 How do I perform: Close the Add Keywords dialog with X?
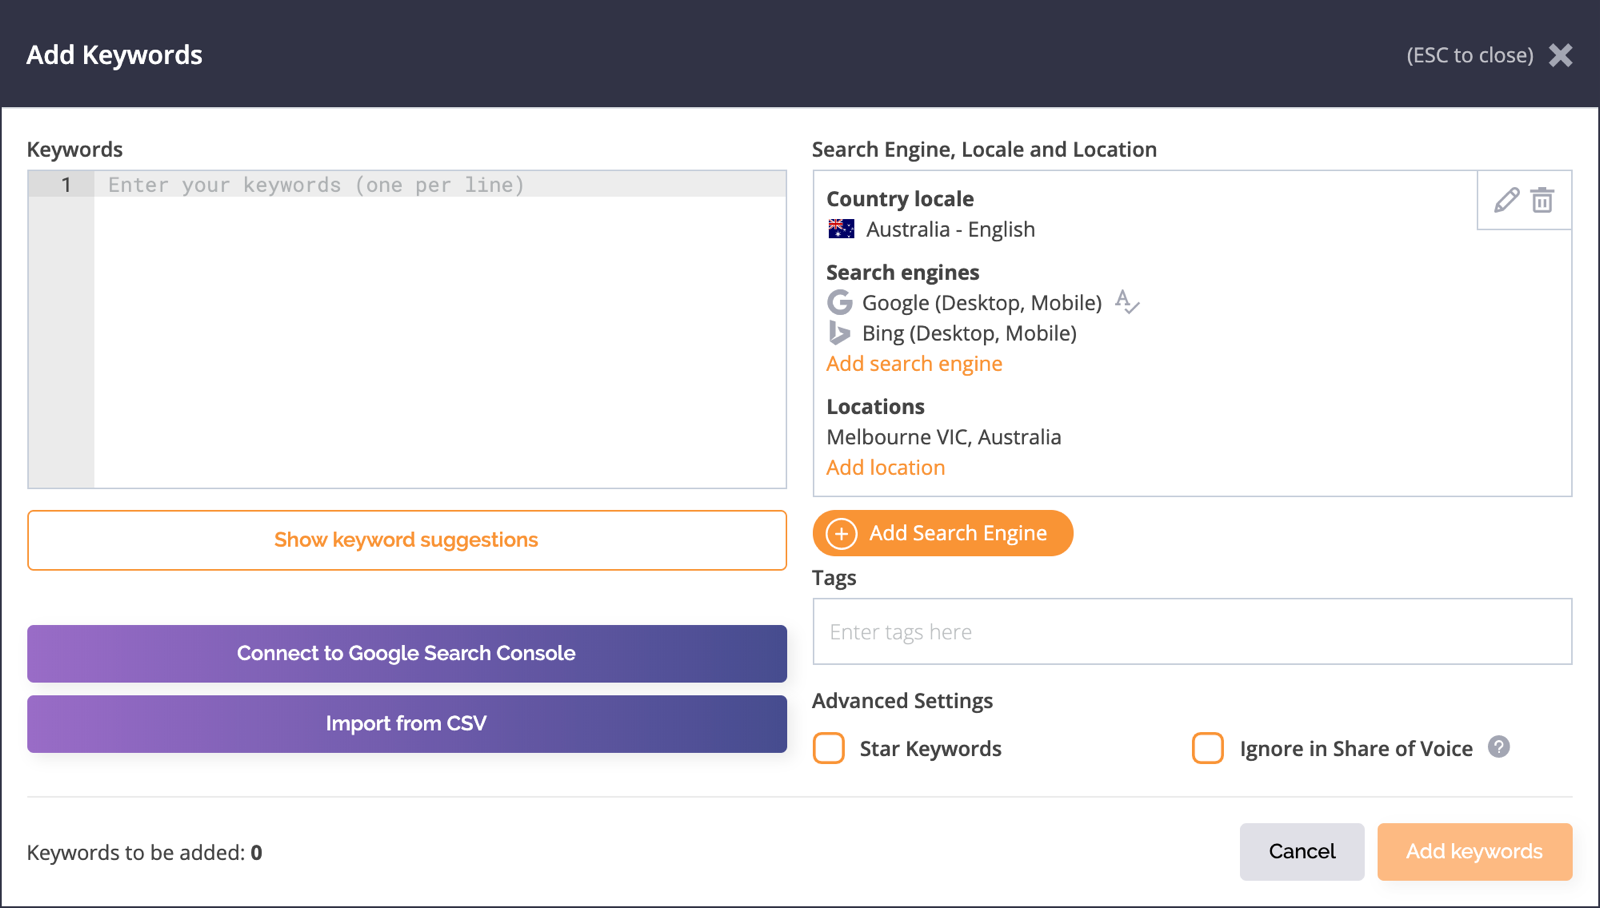tap(1560, 55)
